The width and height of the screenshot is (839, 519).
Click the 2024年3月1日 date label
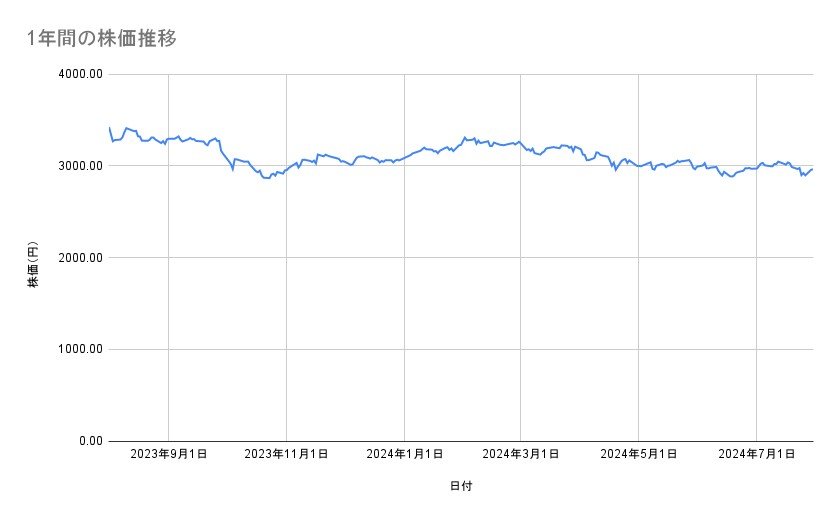521,455
